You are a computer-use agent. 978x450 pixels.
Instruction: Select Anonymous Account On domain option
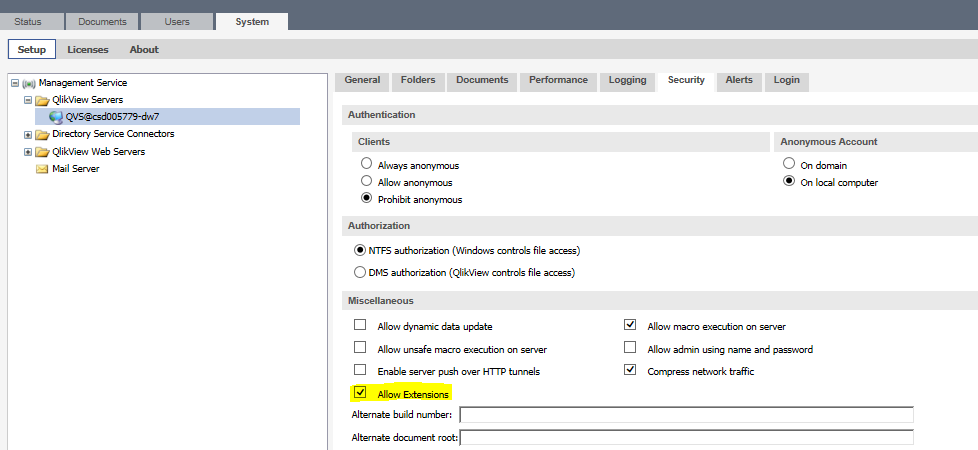pos(790,165)
